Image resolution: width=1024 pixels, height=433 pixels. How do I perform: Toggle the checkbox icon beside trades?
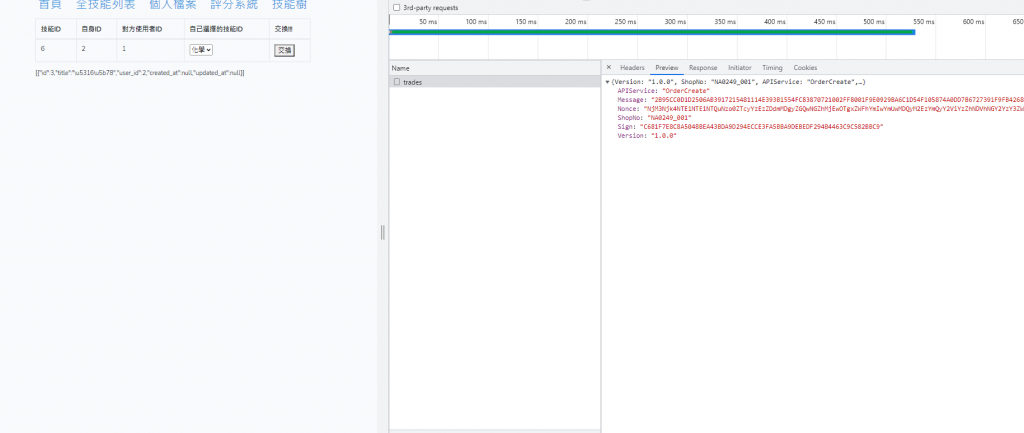point(396,82)
